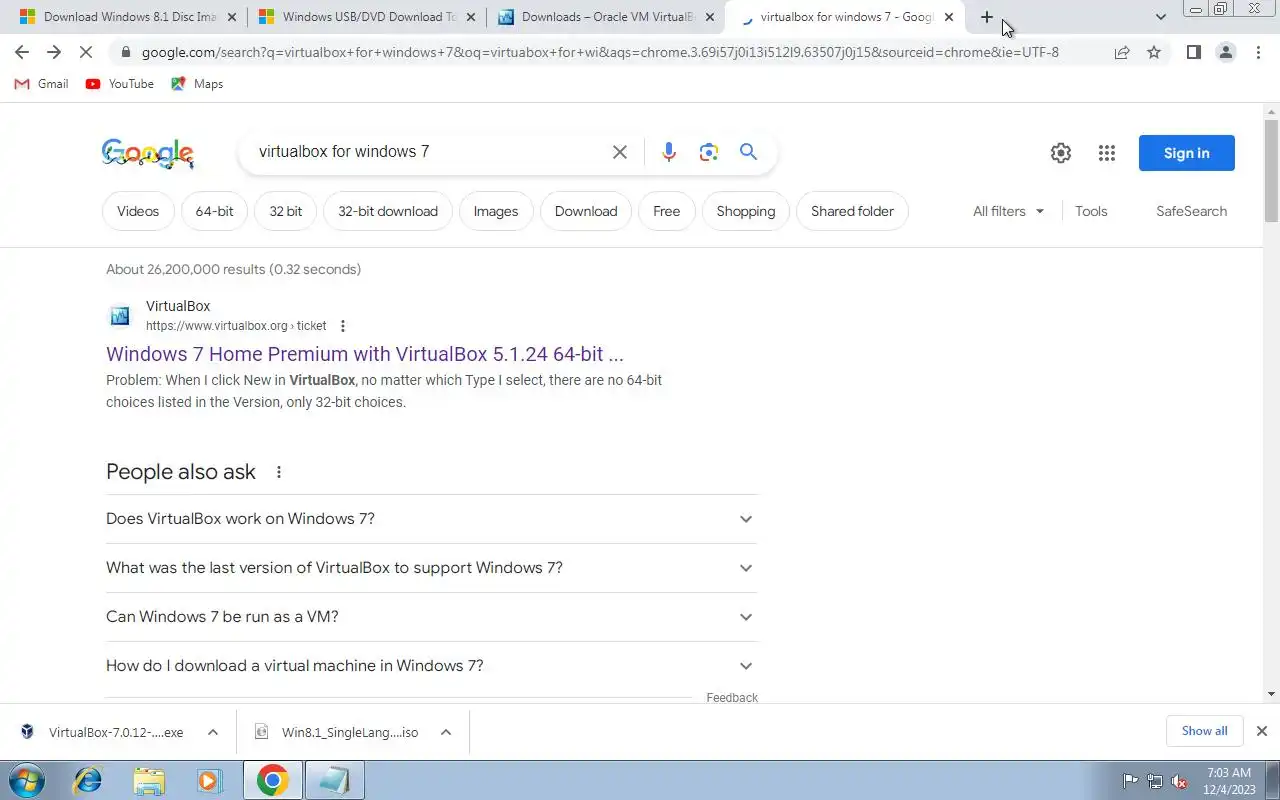
Task: Click the Sign in button
Action: pos(1187,153)
